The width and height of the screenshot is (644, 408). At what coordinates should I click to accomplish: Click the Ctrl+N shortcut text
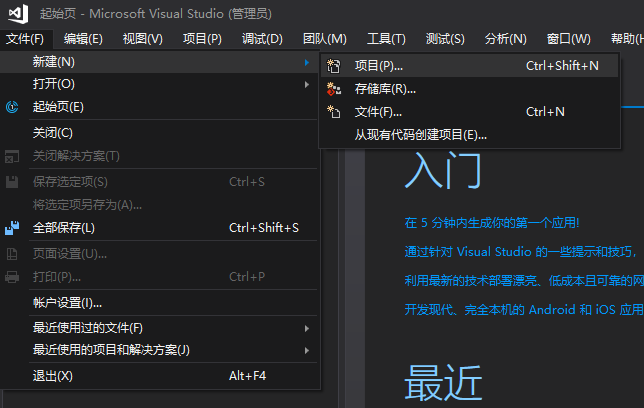tap(545, 112)
